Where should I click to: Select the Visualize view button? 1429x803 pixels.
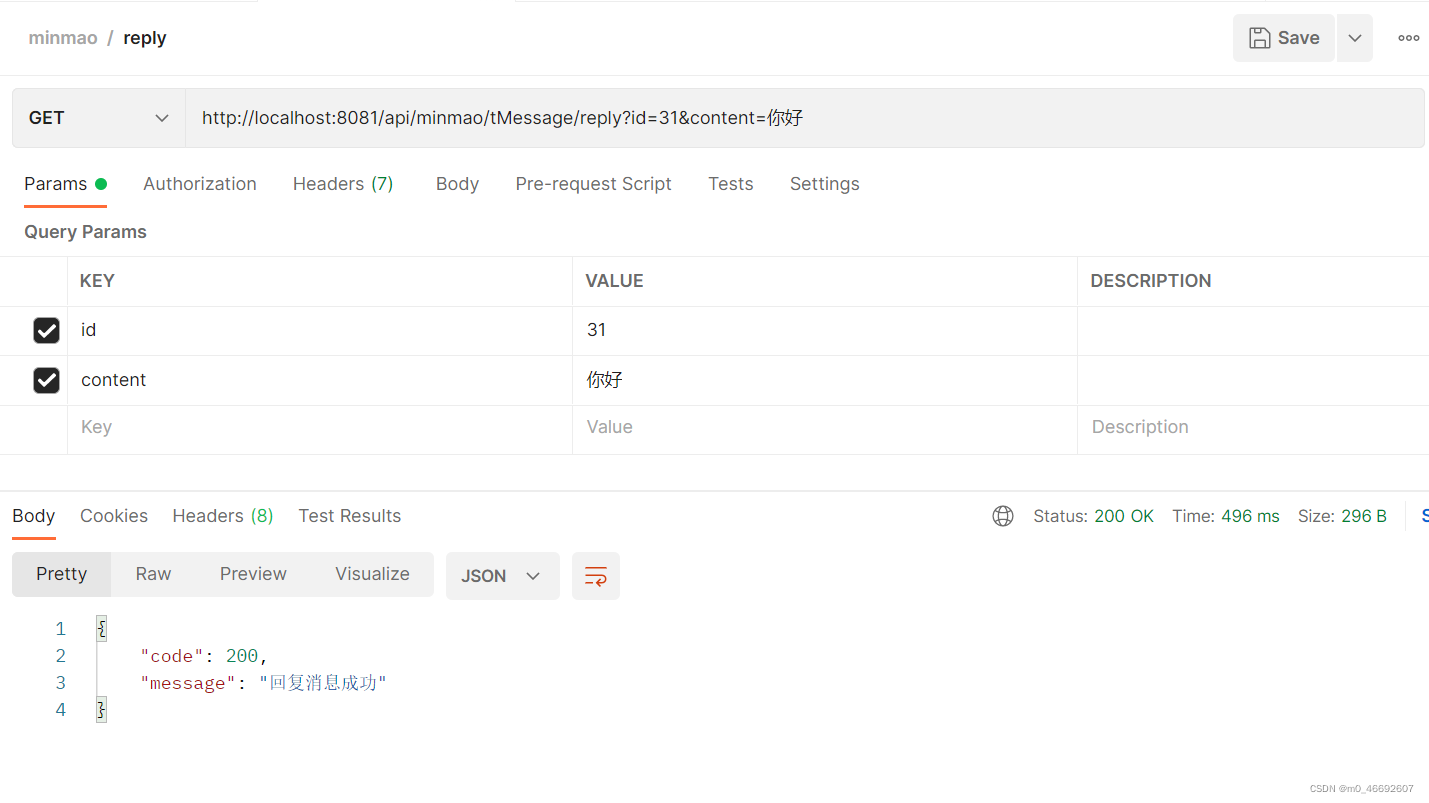coord(372,574)
